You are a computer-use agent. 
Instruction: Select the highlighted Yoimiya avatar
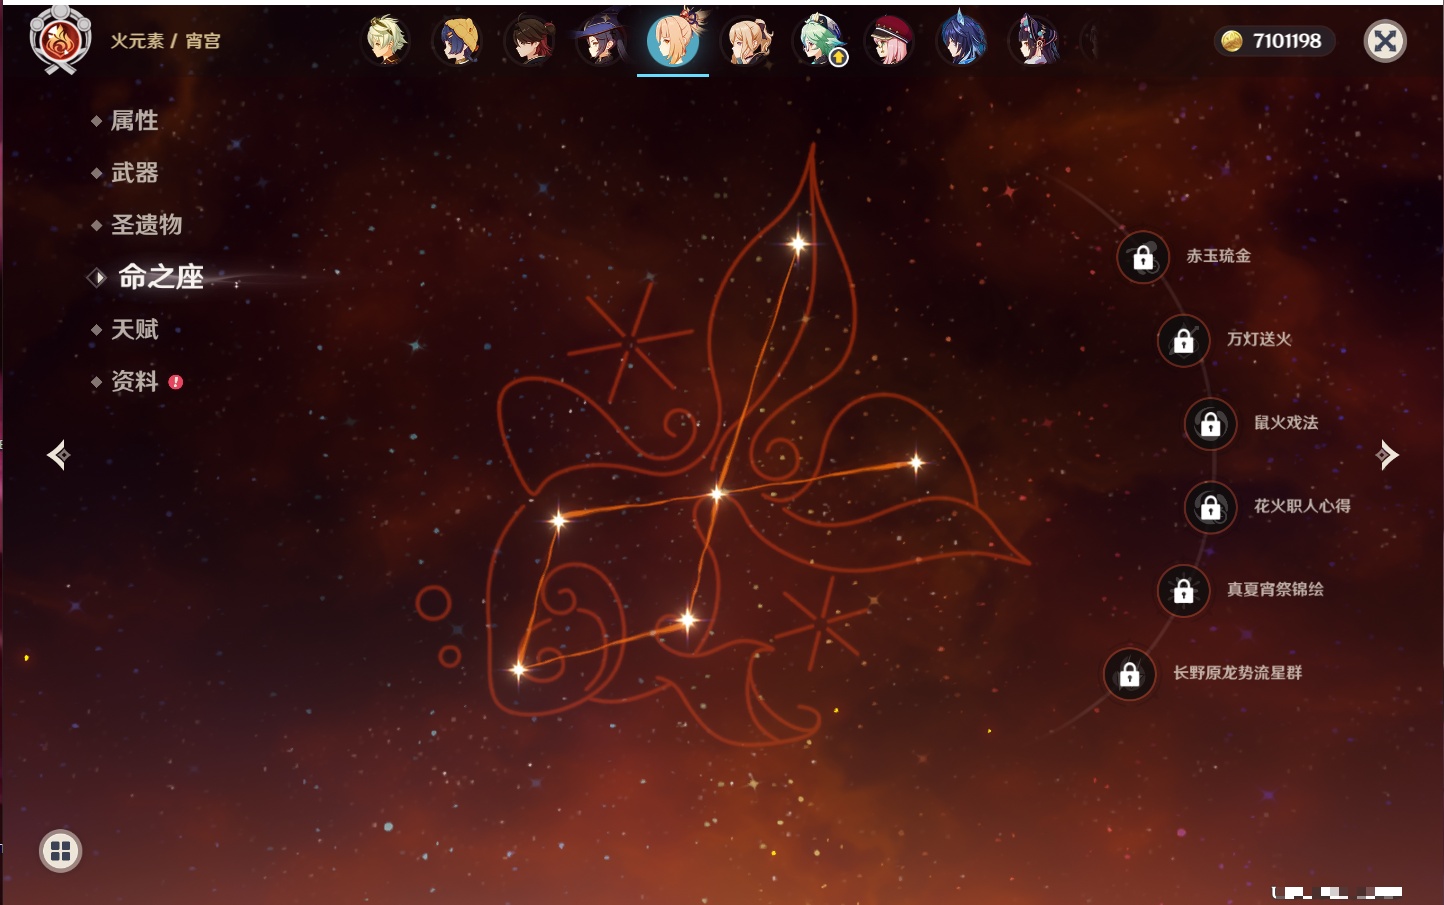pyautogui.click(x=673, y=39)
